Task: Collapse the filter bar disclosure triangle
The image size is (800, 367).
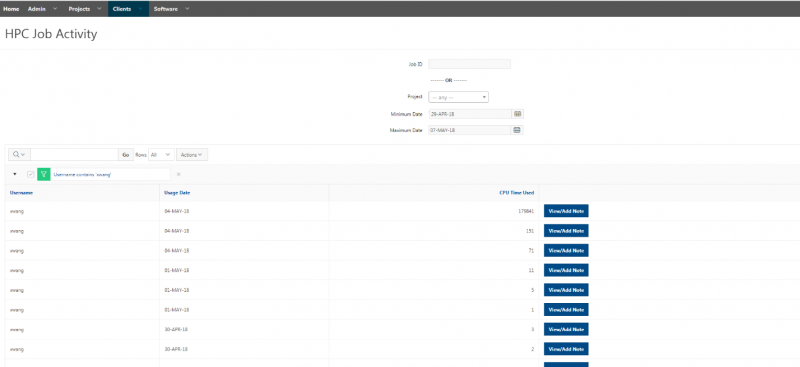Action: 14,174
